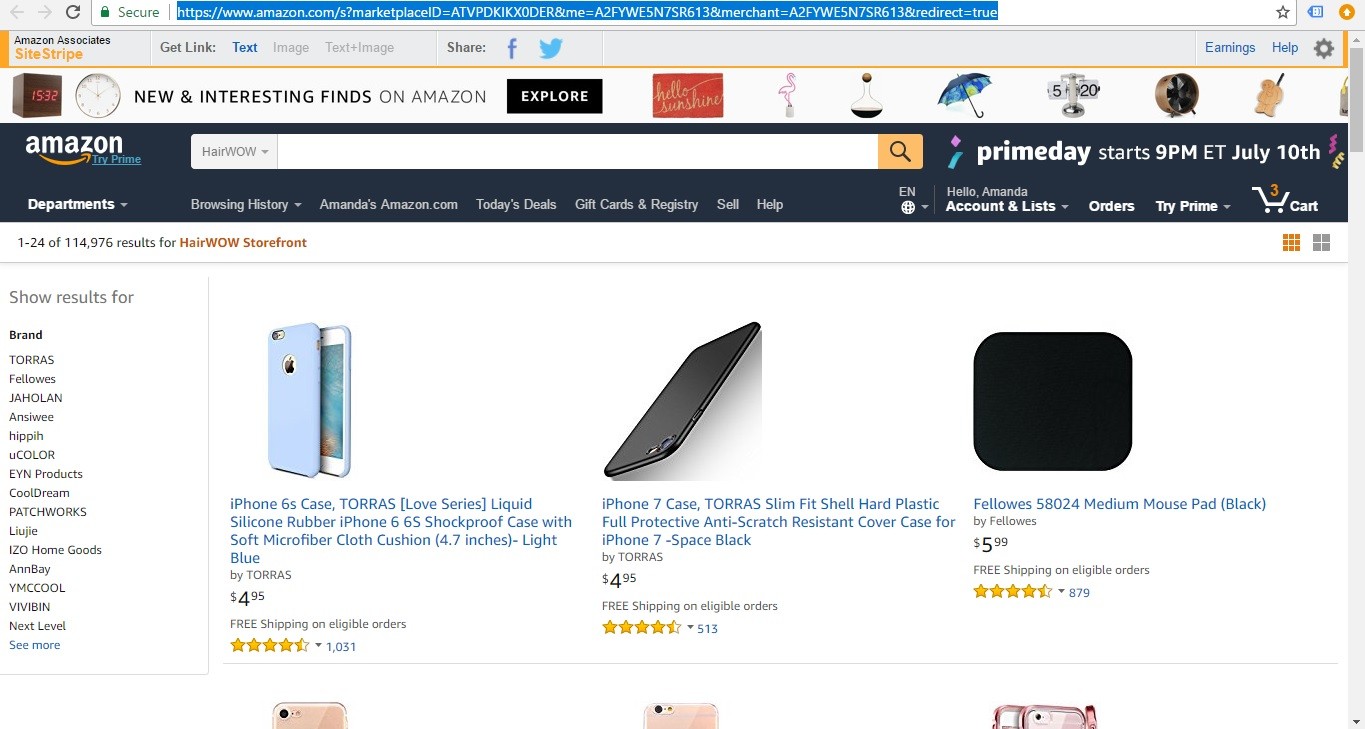
Task: Open the Orders page
Action: click(x=1111, y=206)
